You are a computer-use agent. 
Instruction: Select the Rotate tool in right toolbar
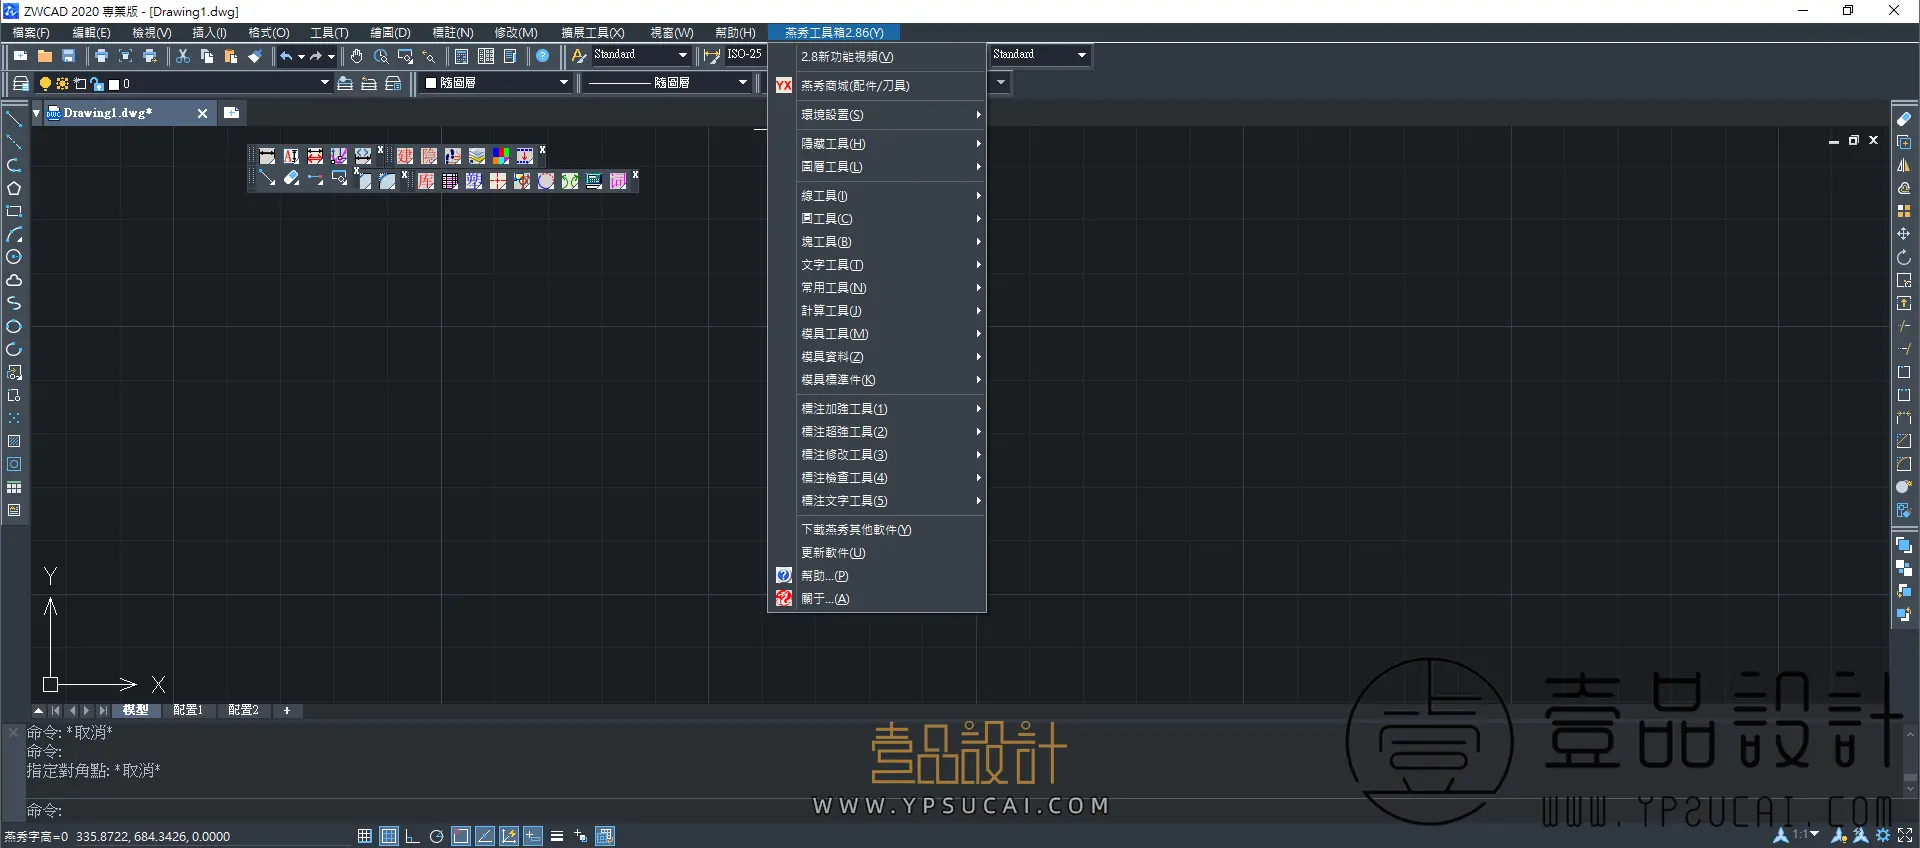point(1904,257)
